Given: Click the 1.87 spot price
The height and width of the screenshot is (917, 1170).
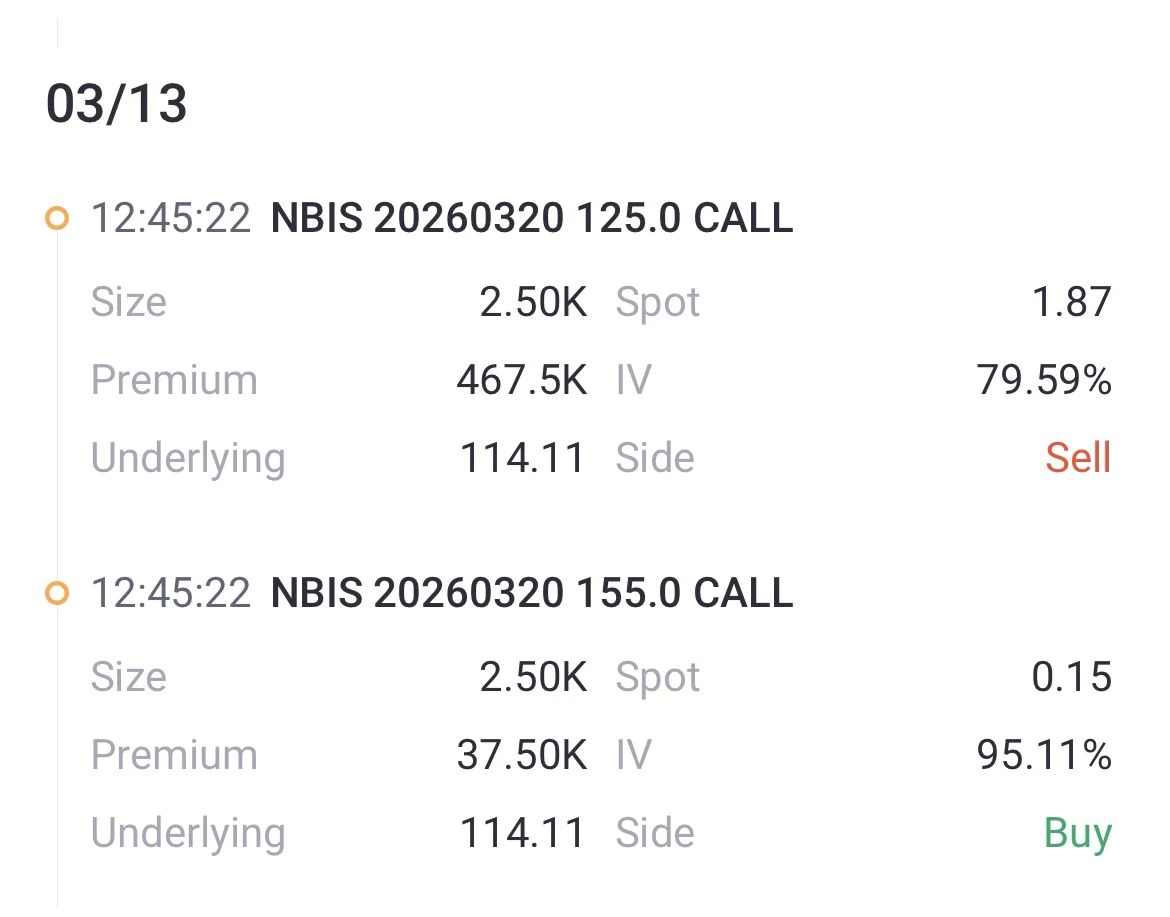Looking at the screenshot, I should click(x=1071, y=302).
